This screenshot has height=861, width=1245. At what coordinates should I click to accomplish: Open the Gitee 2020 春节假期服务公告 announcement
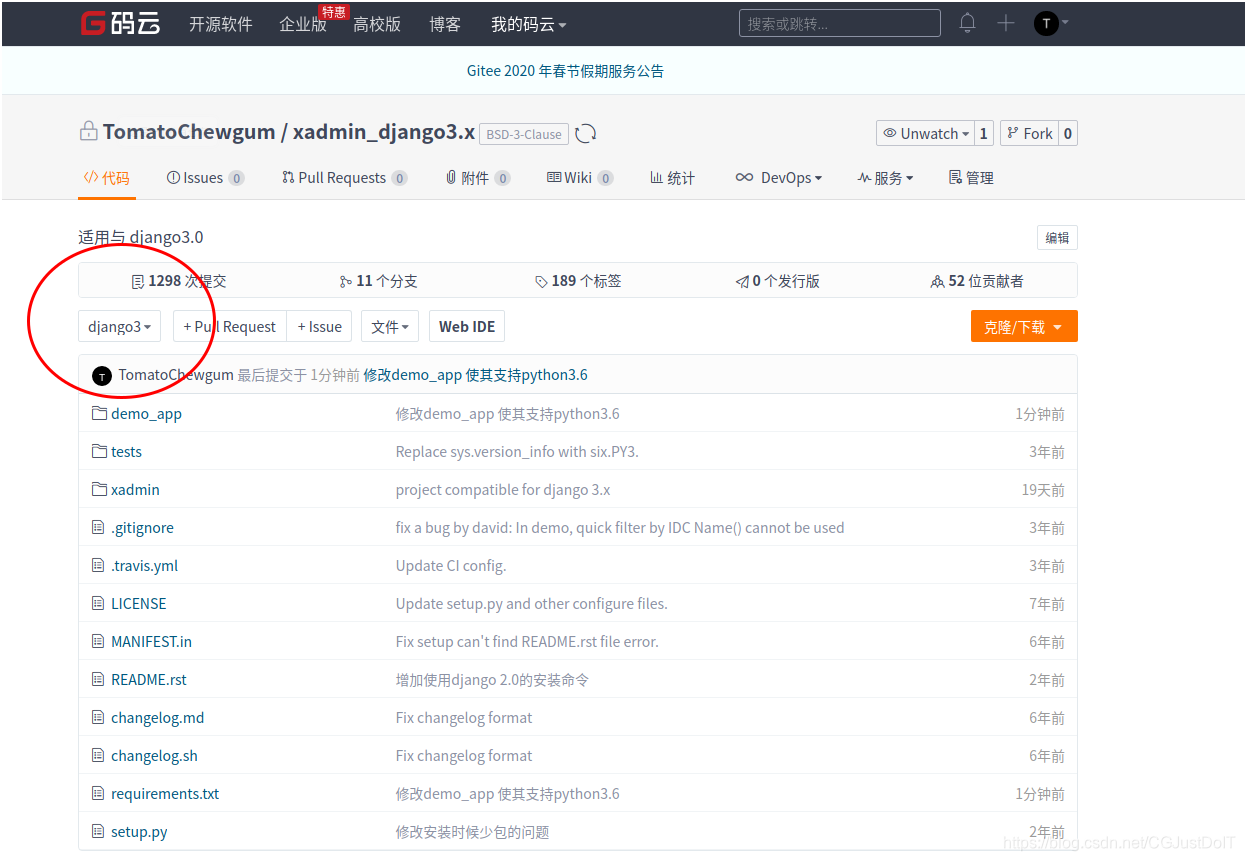pyautogui.click(x=565, y=71)
